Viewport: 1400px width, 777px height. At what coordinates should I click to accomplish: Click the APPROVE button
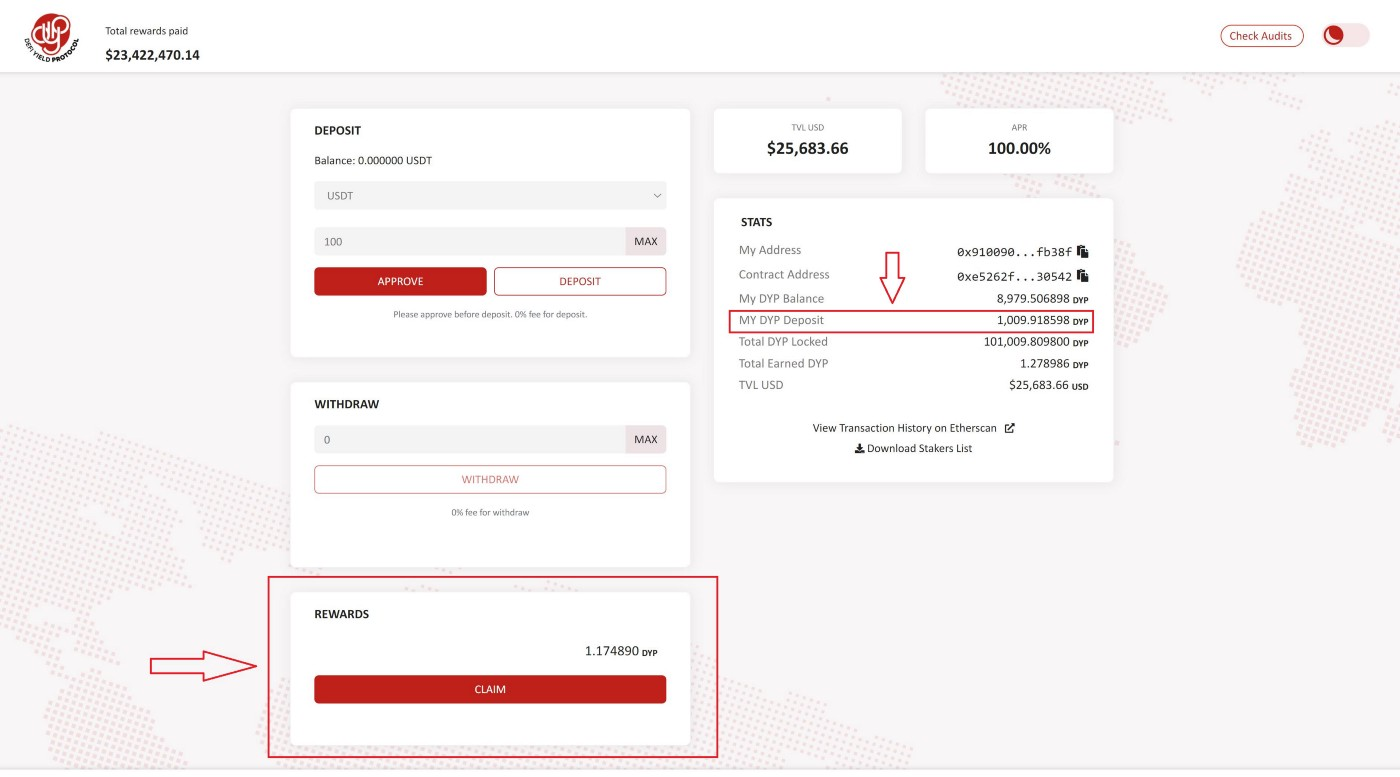point(400,281)
